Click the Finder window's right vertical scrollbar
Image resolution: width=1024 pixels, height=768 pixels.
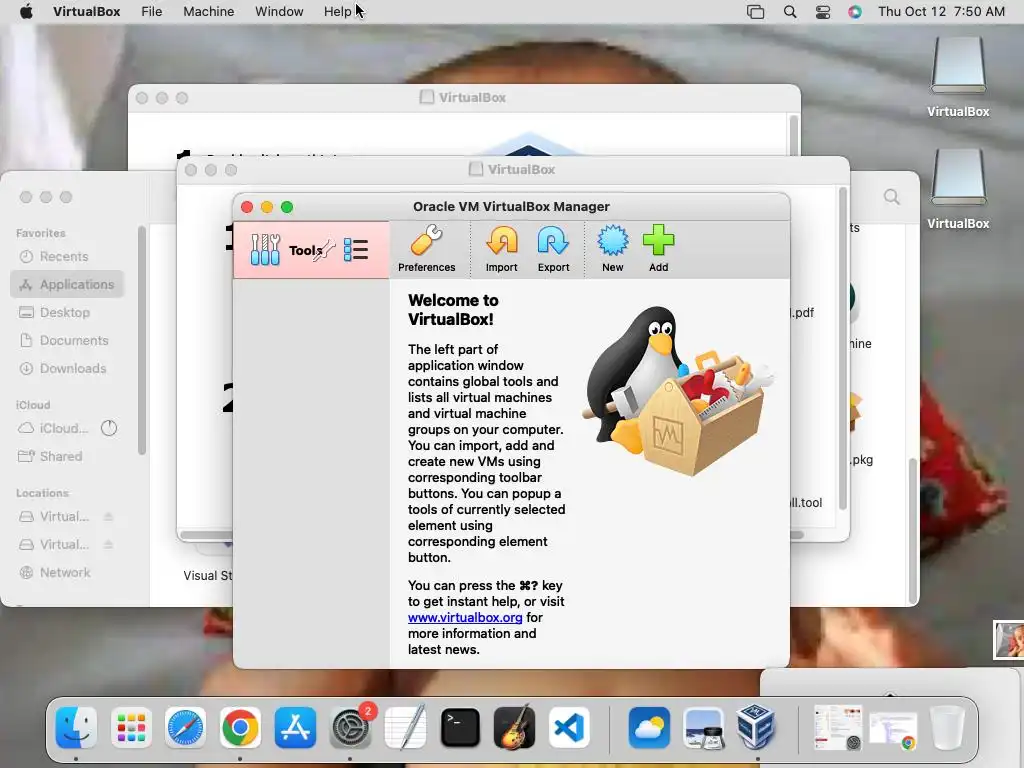coord(912,530)
